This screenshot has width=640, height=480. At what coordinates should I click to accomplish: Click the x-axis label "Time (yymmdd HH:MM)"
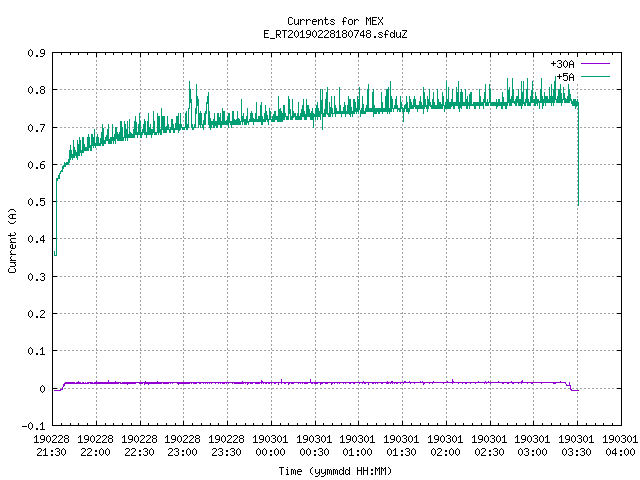pyautogui.click(x=335, y=471)
